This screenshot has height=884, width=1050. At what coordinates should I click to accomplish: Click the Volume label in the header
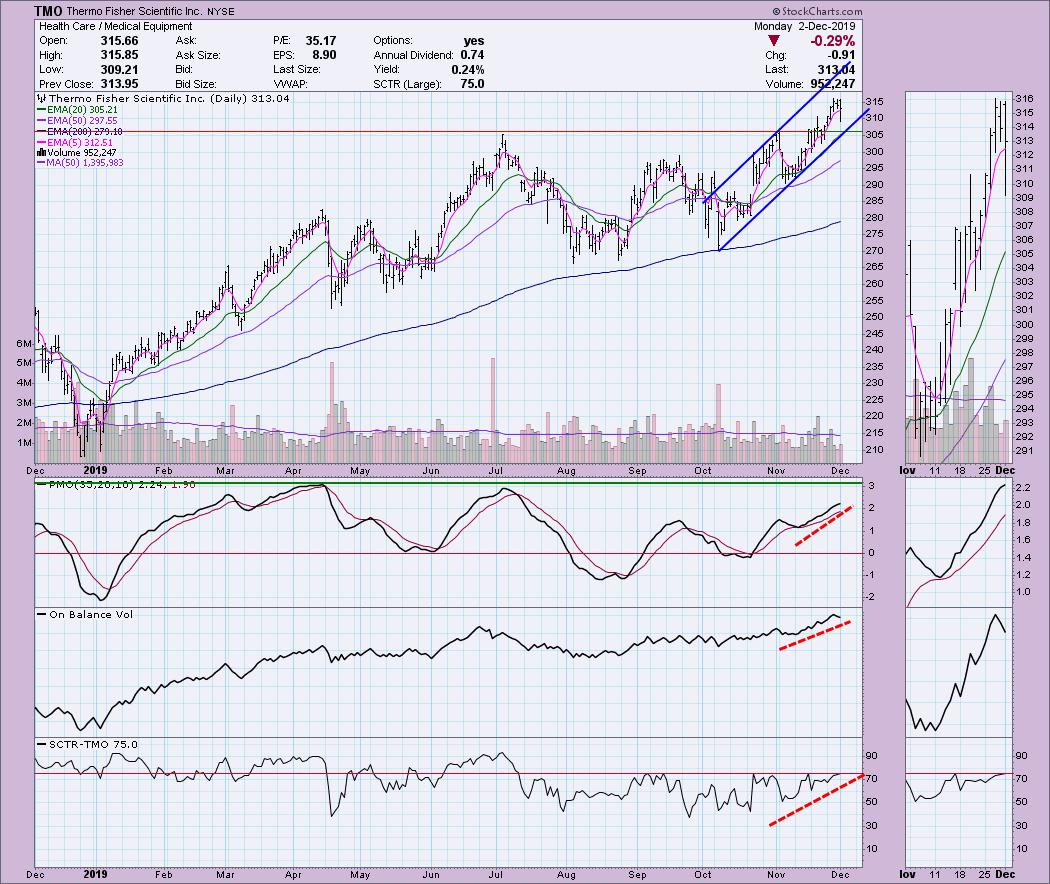[x=784, y=84]
